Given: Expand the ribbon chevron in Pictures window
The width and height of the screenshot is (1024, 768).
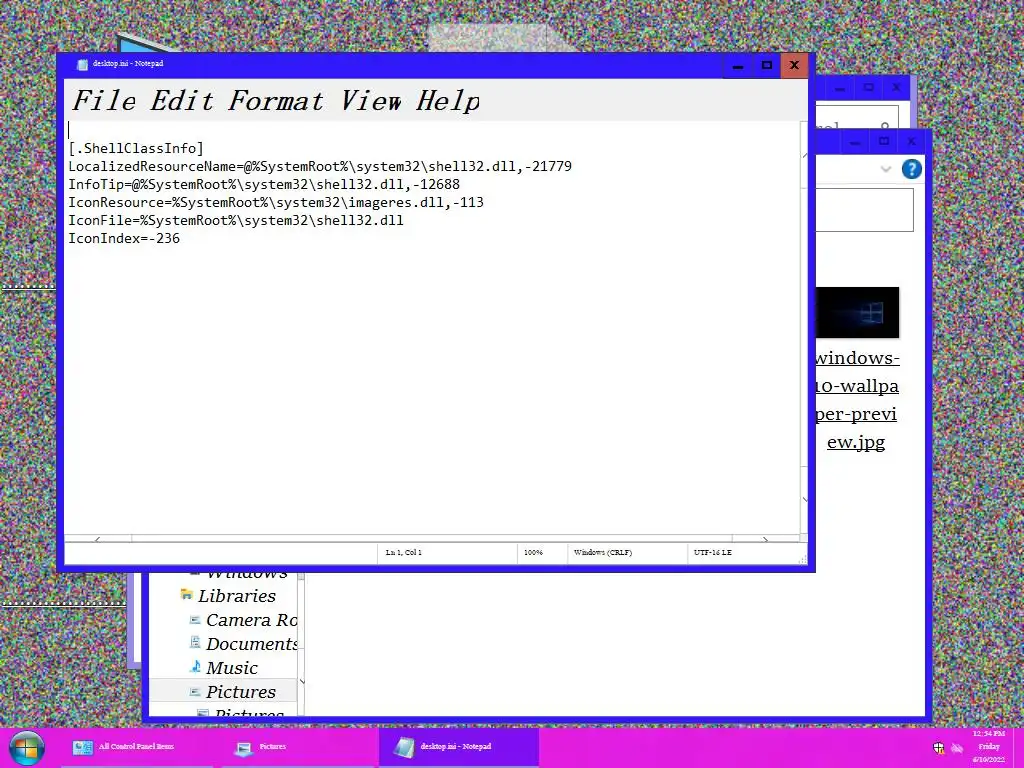Looking at the screenshot, I should (x=886, y=169).
